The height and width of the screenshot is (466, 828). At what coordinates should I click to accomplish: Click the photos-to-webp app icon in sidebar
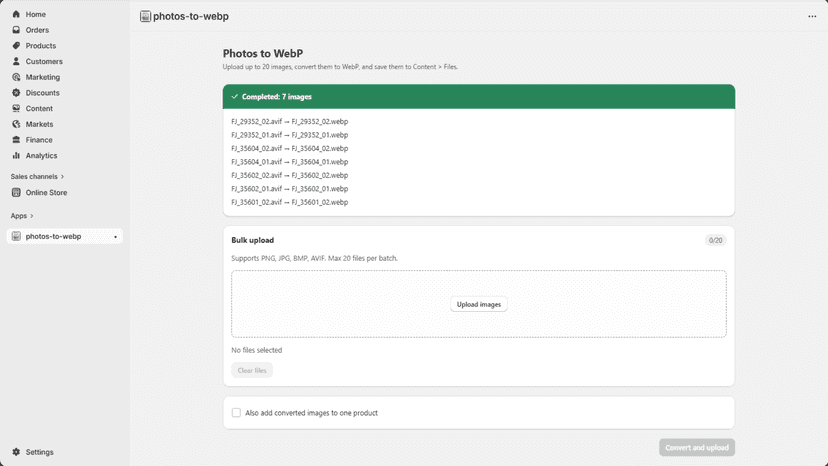(16, 236)
